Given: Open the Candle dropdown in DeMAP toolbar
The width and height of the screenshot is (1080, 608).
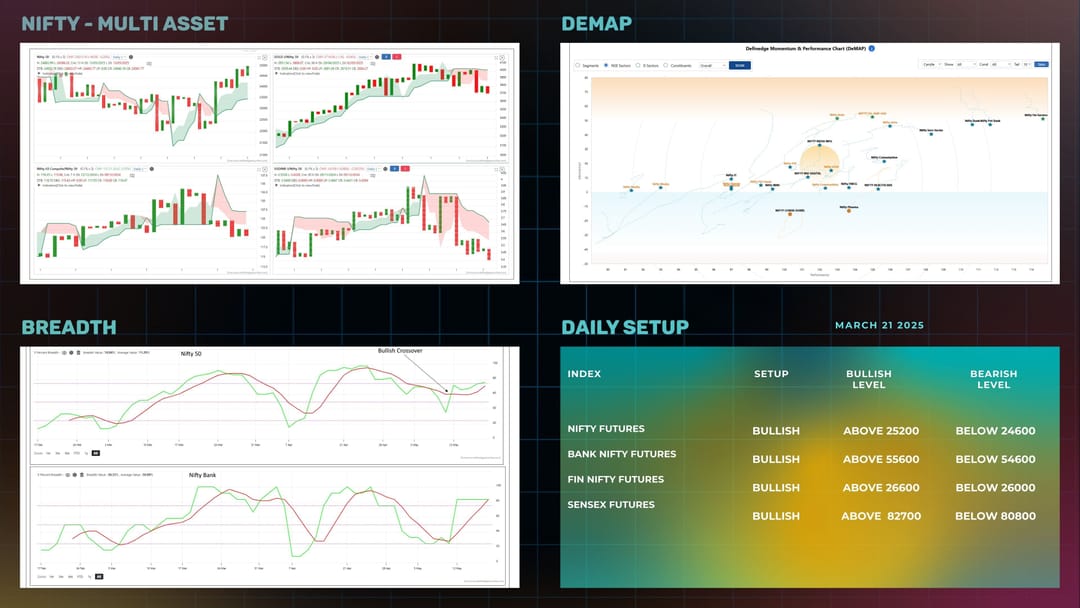Looking at the screenshot, I should click(x=931, y=64).
